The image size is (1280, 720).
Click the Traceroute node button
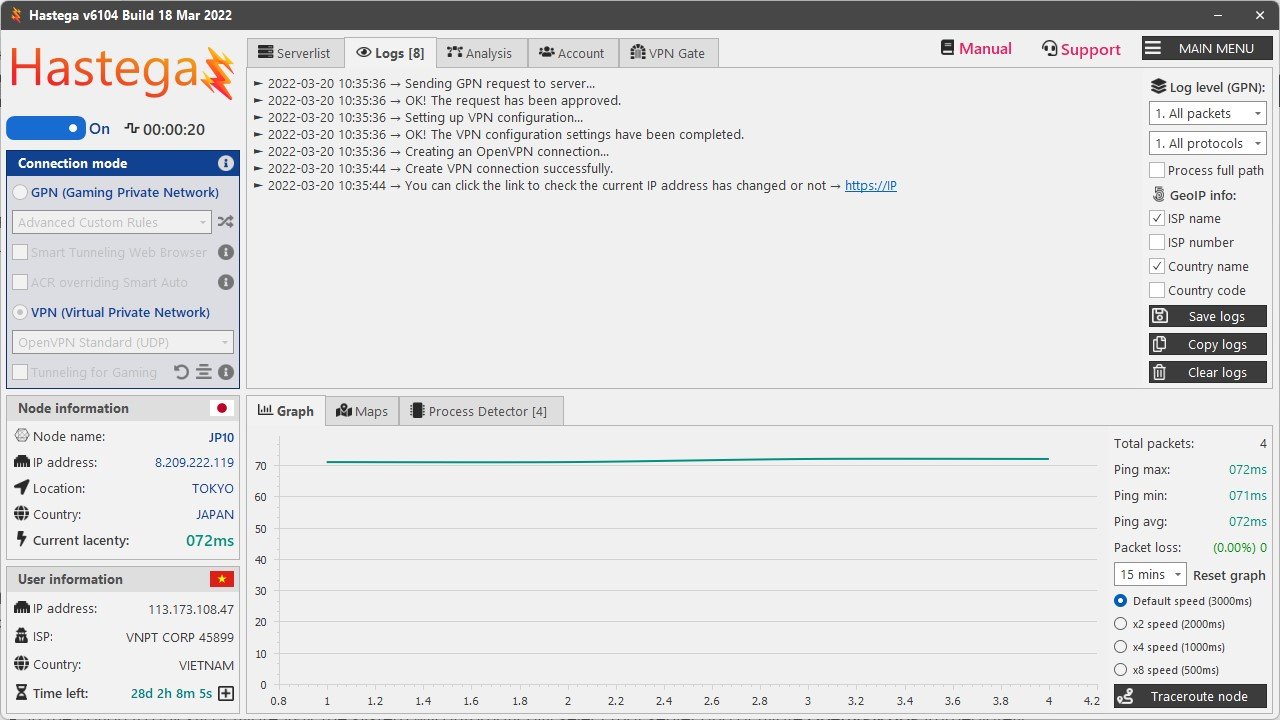1190,696
